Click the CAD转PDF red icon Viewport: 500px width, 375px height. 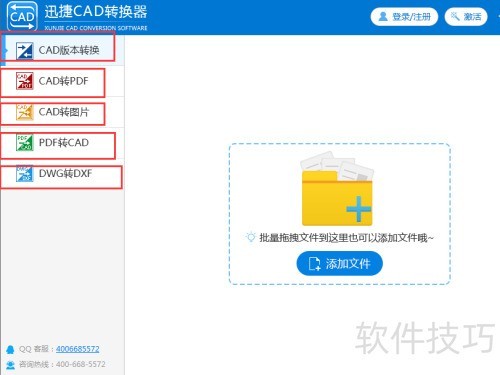point(25,81)
